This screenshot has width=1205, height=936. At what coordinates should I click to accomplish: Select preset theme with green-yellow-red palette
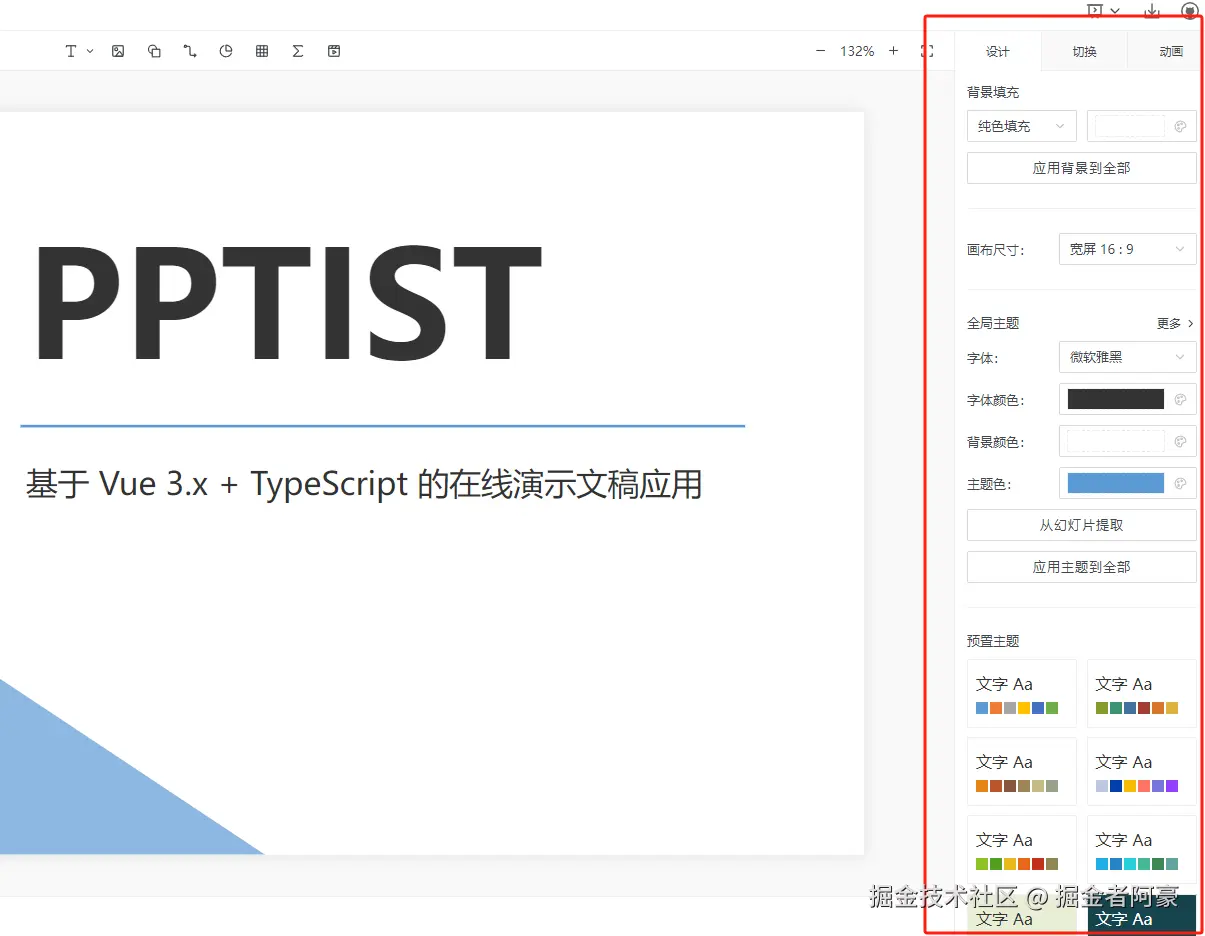pyautogui.click(x=1022, y=849)
